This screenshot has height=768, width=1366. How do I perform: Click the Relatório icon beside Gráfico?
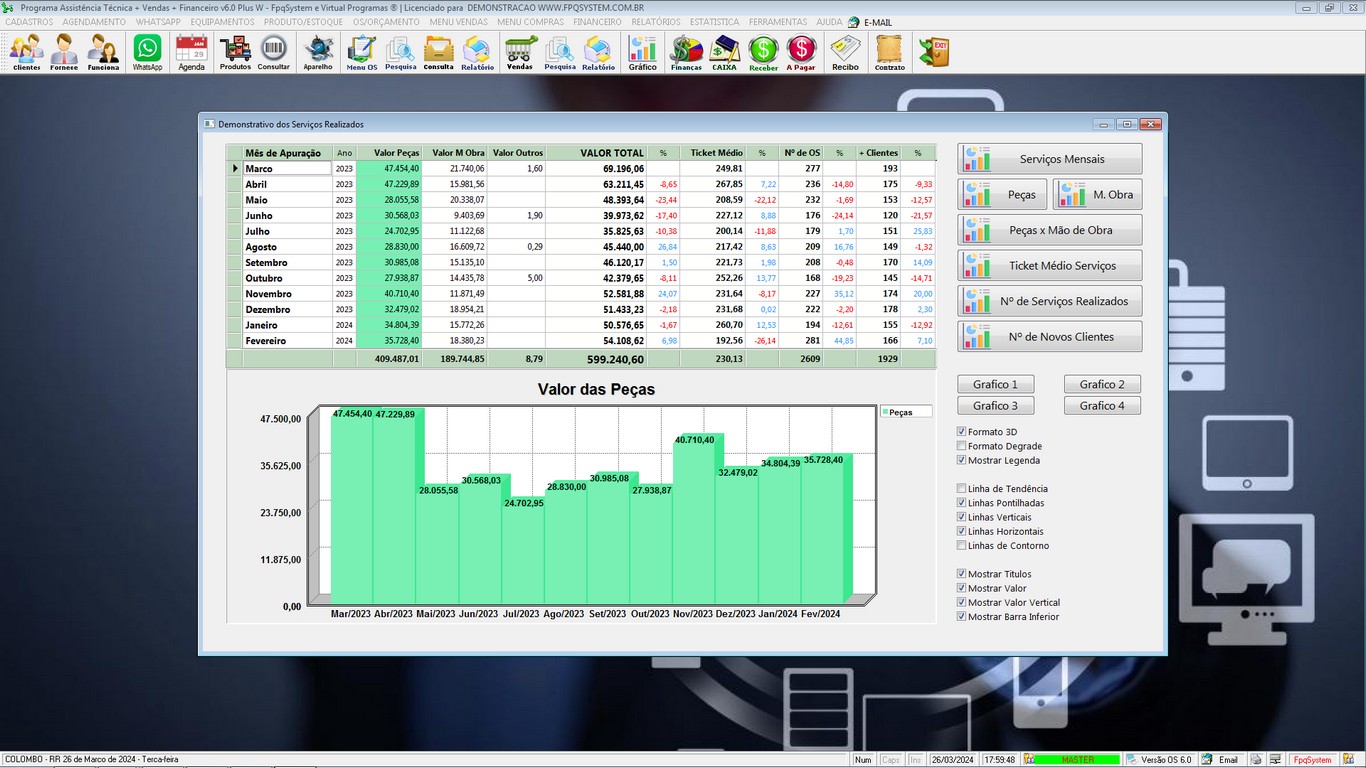[x=598, y=52]
